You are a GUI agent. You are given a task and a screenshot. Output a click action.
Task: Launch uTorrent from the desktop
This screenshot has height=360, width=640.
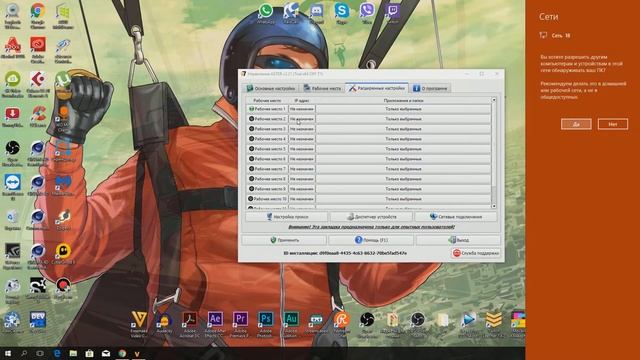click(x=63, y=83)
